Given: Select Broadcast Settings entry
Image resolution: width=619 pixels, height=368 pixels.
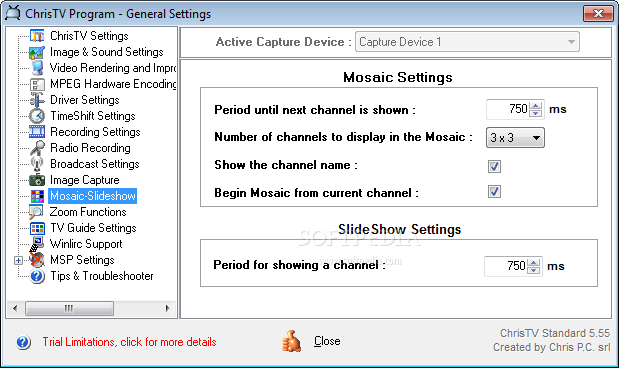Looking at the screenshot, I should click(95, 164).
